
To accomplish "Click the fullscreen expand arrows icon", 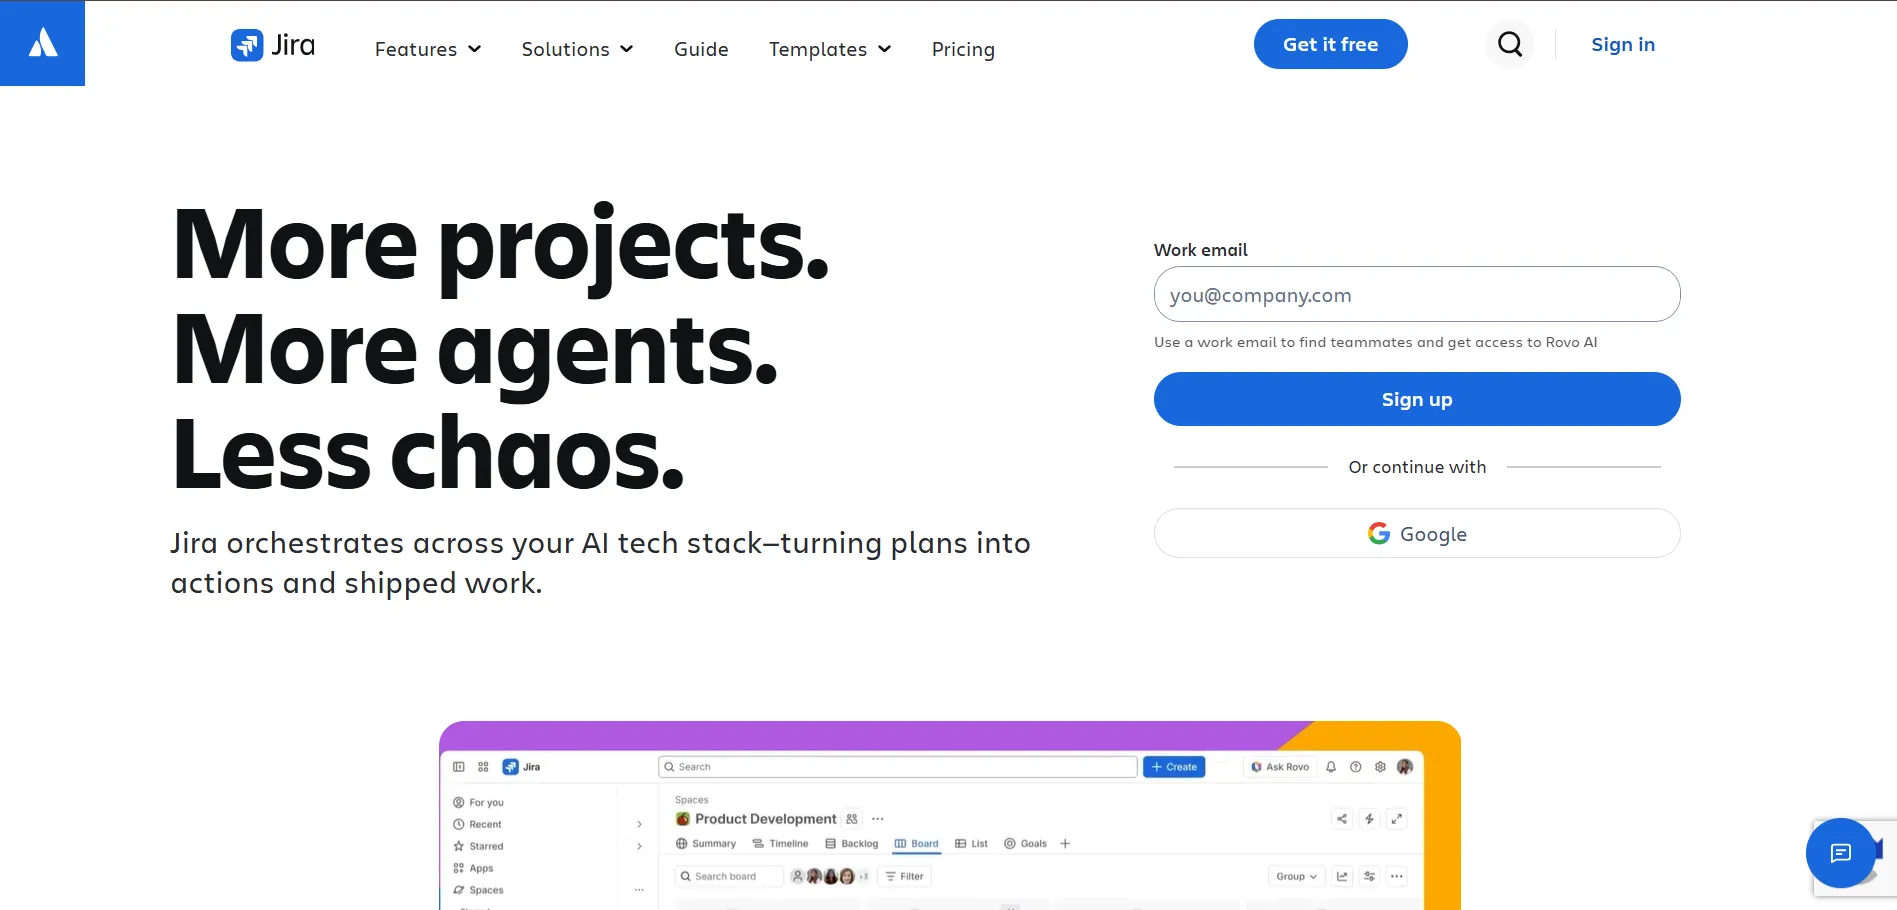I will click(1397, 819).
